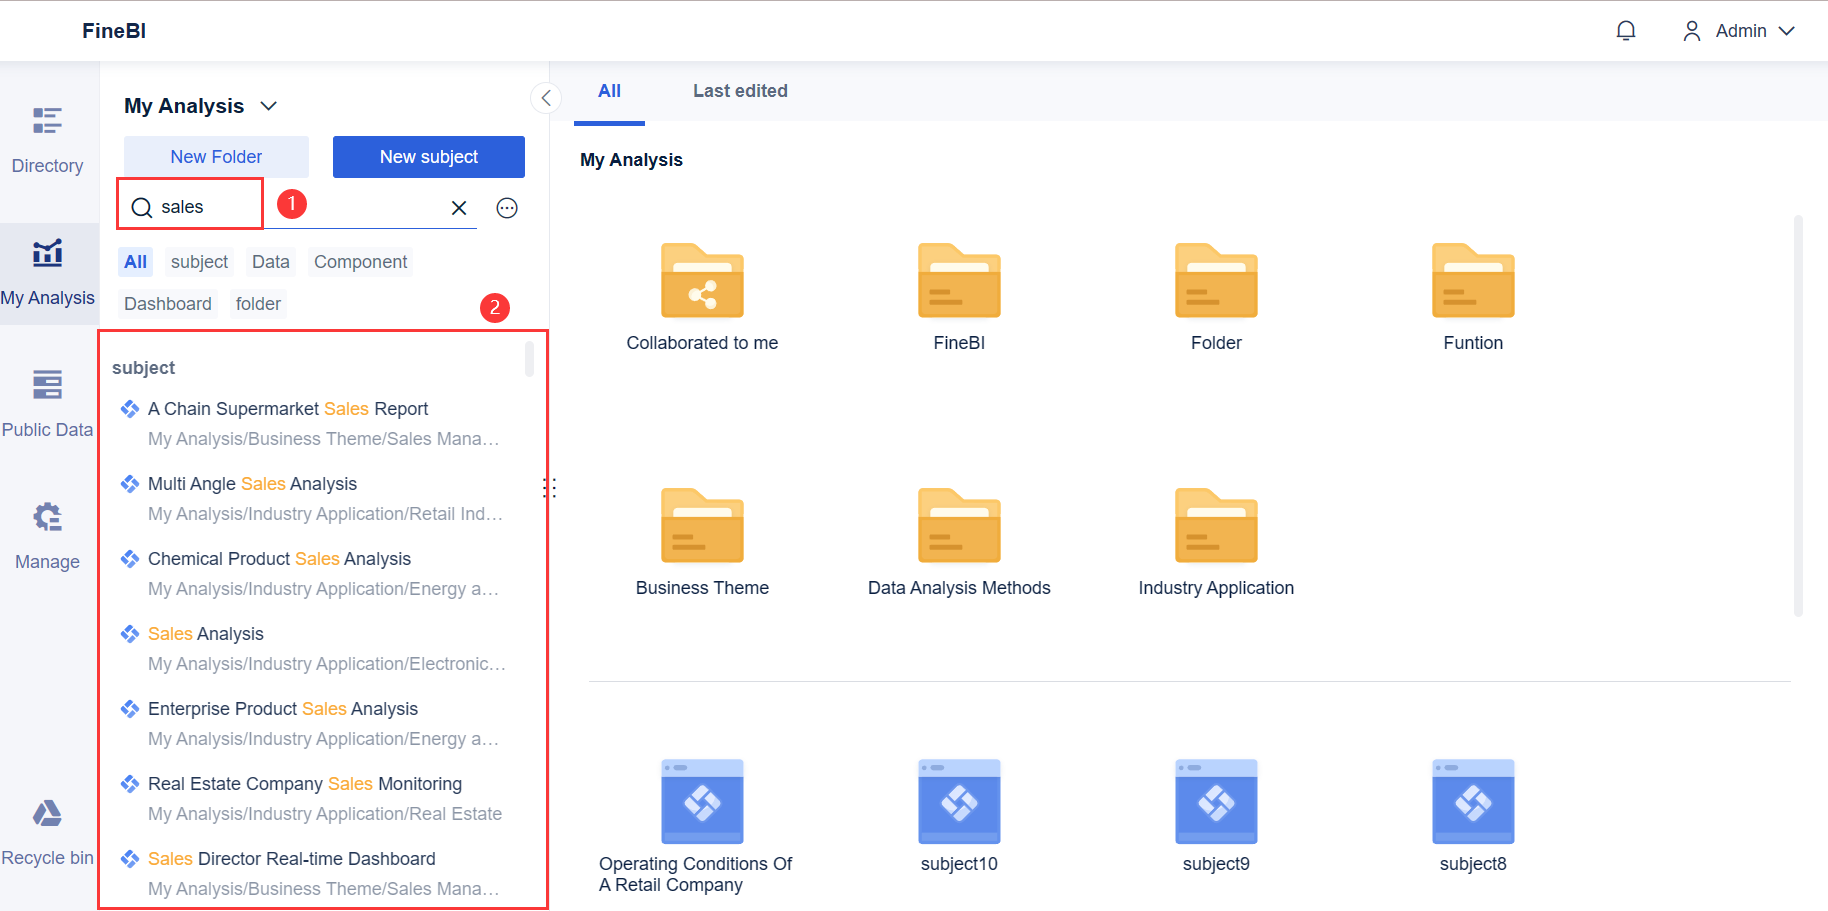Screen dimensions: 1828x911
Task: Click the search magnifier icon
Action: tap(142, 206)
